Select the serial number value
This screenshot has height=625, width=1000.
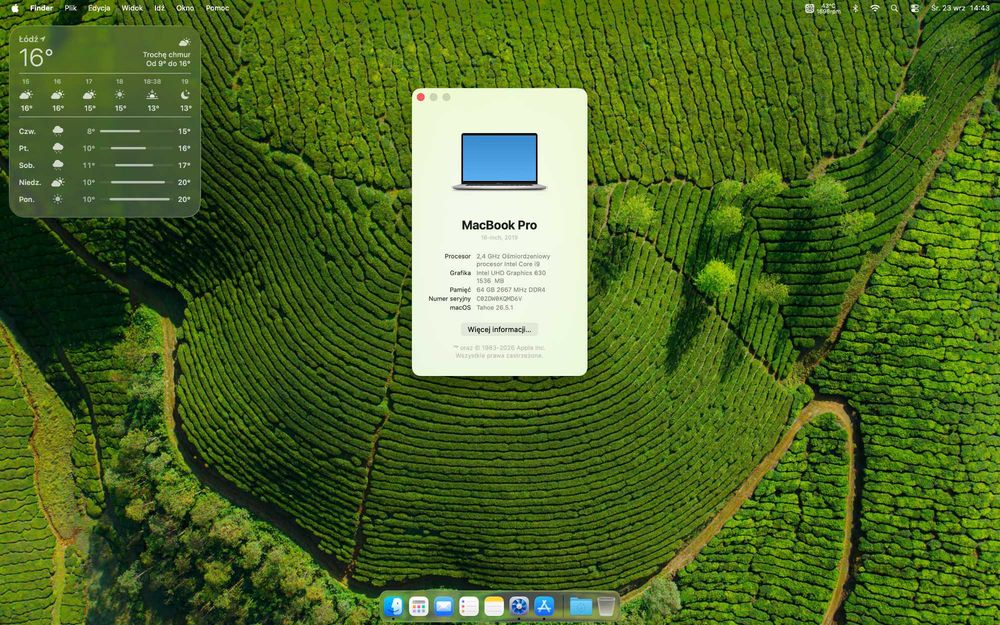[499, 298]
